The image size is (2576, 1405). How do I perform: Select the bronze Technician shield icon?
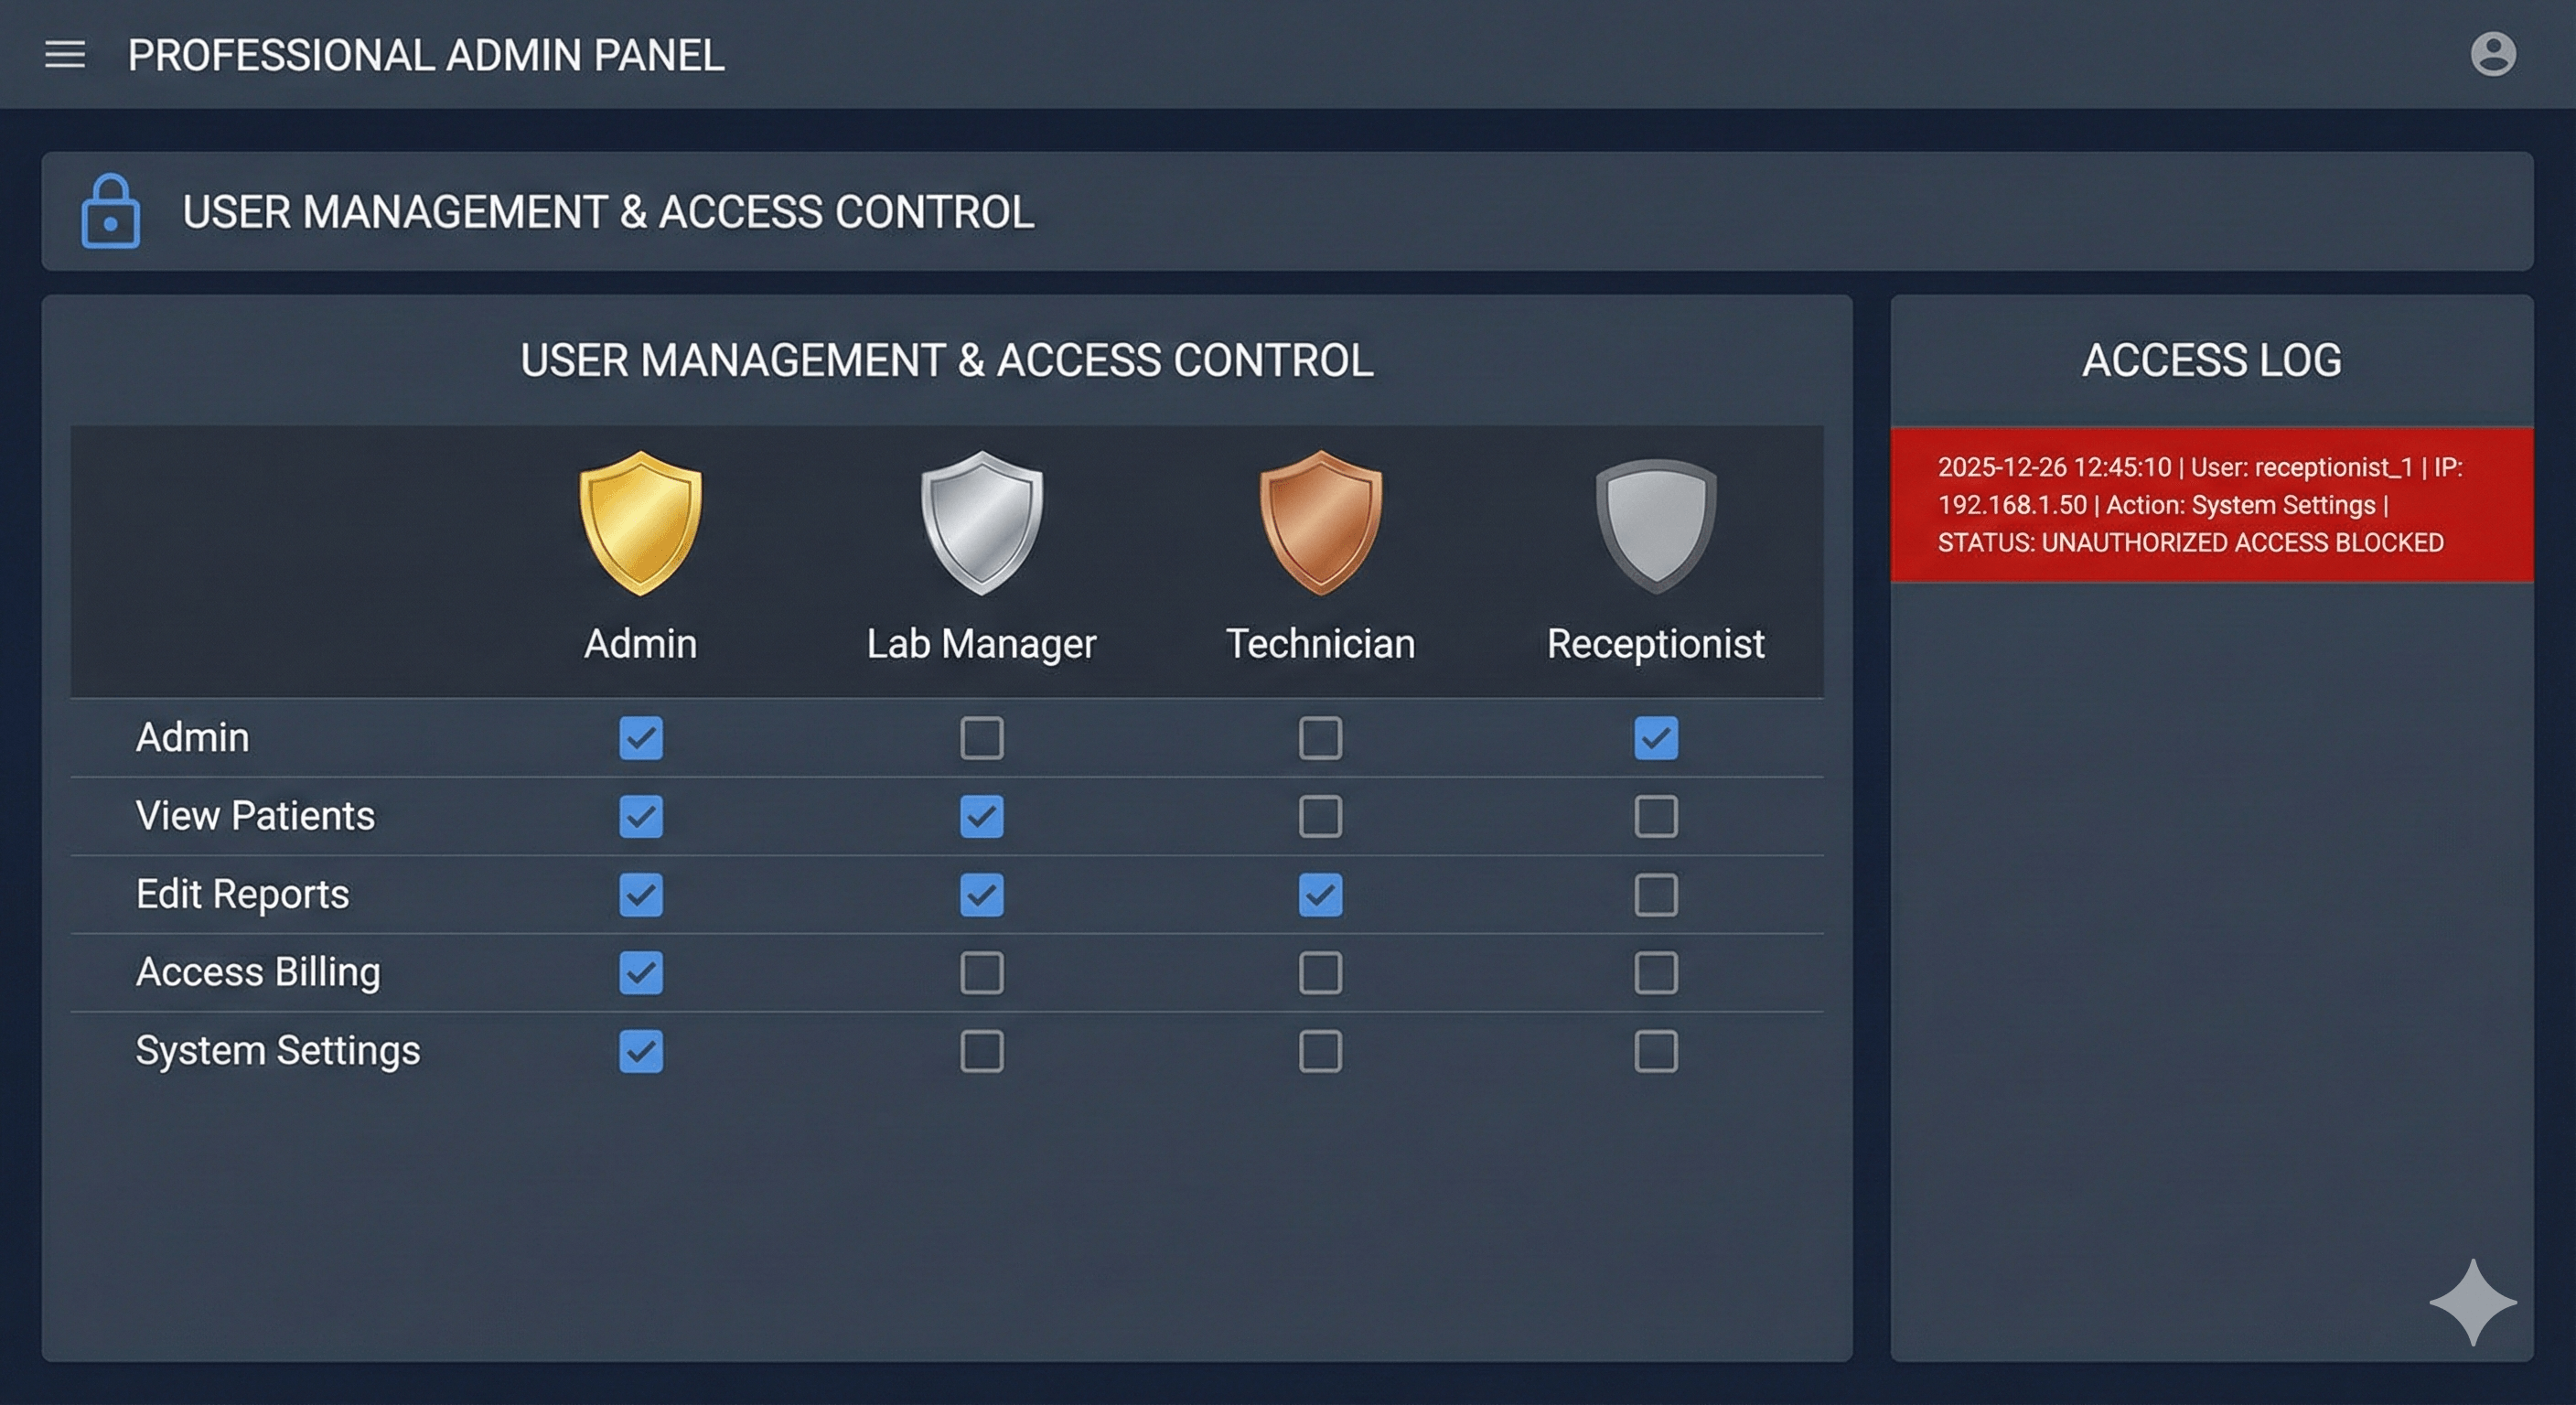tap(1322, 520)
